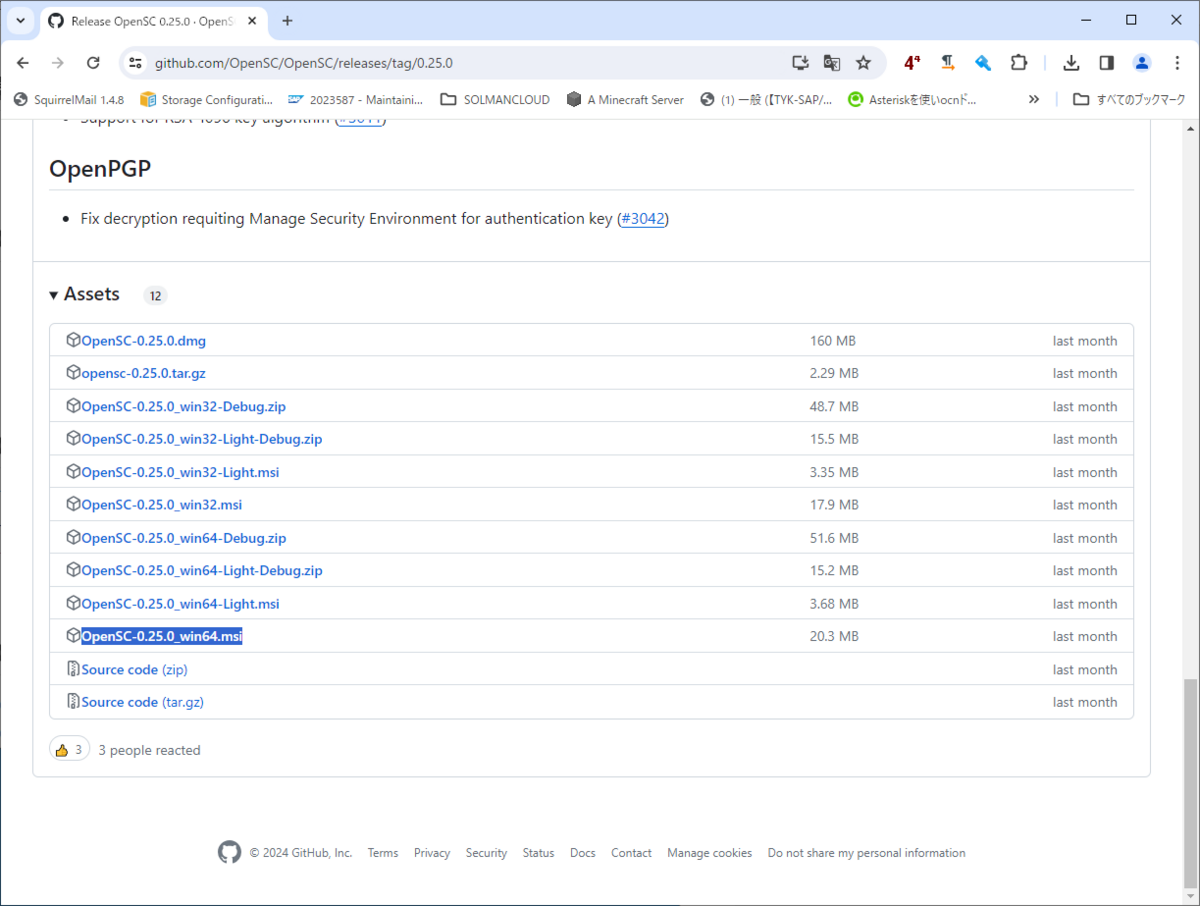
Task: Click the blue key password manager icon
Action: pyautogui.click(x=982, y=62)
